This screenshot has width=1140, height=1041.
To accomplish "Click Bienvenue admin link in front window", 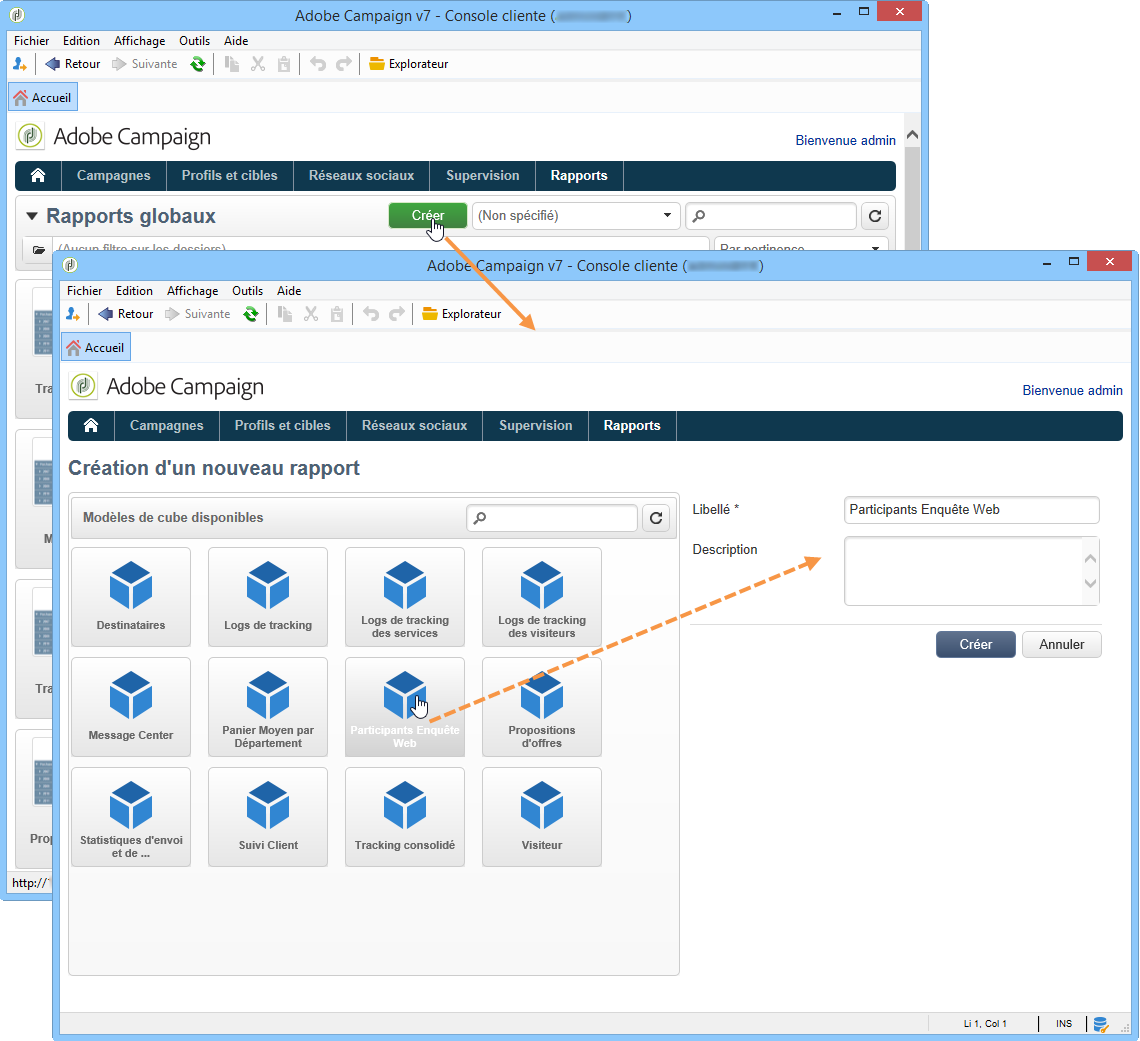I will pos(1072,390).
